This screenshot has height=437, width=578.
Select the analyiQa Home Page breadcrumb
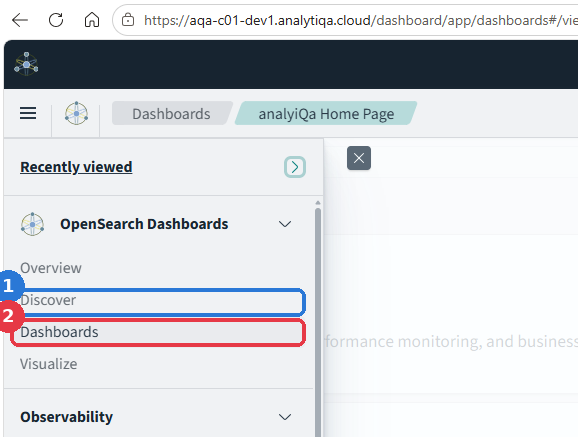coord(326,114)
